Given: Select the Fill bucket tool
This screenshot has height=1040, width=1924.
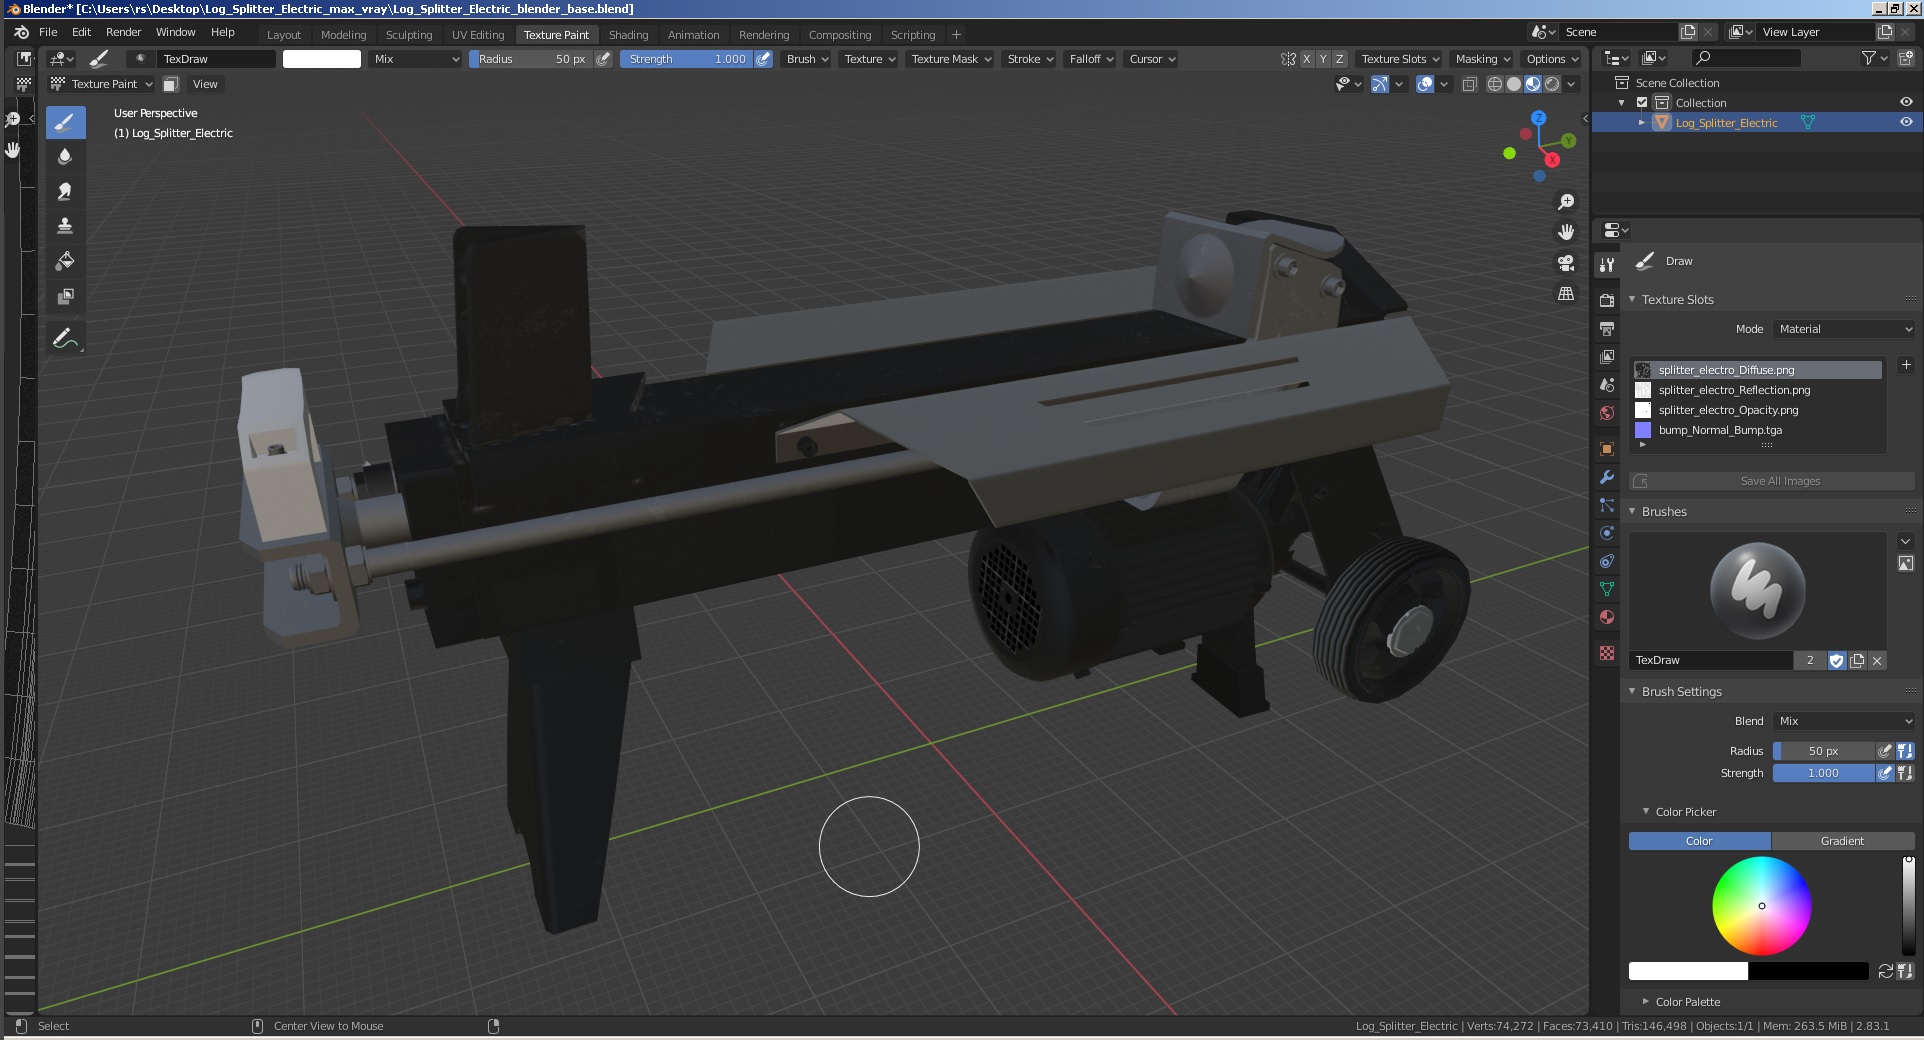Looking at the screenshot, I should pyautogui.click(x=65, y=261).
